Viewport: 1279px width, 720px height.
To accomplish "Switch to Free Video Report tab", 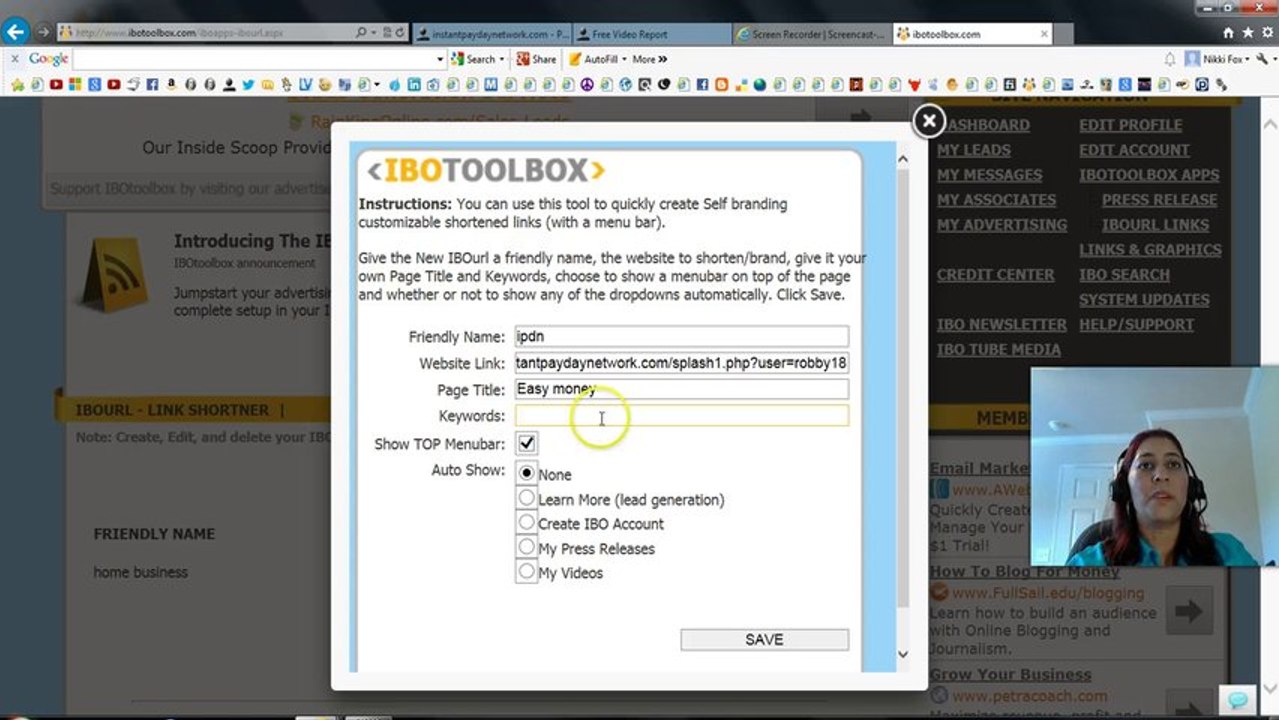I will click(x=651, y=34).
